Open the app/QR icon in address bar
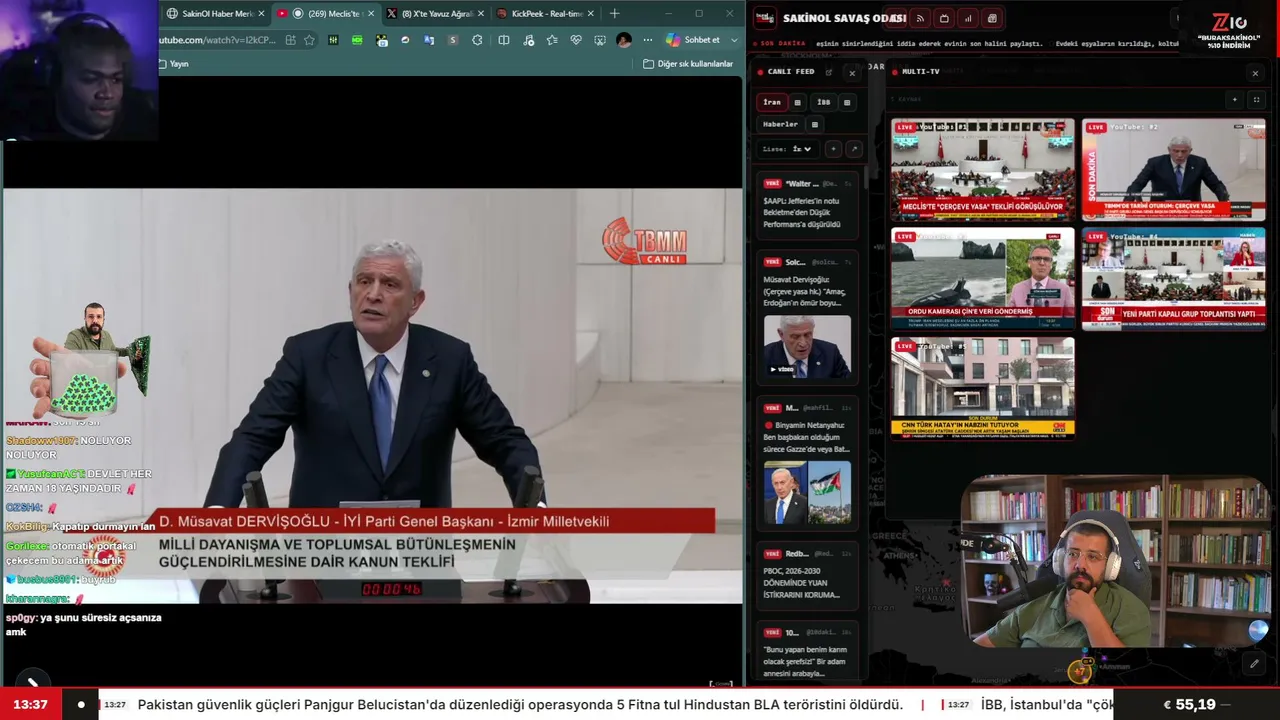 pos(290,40)
